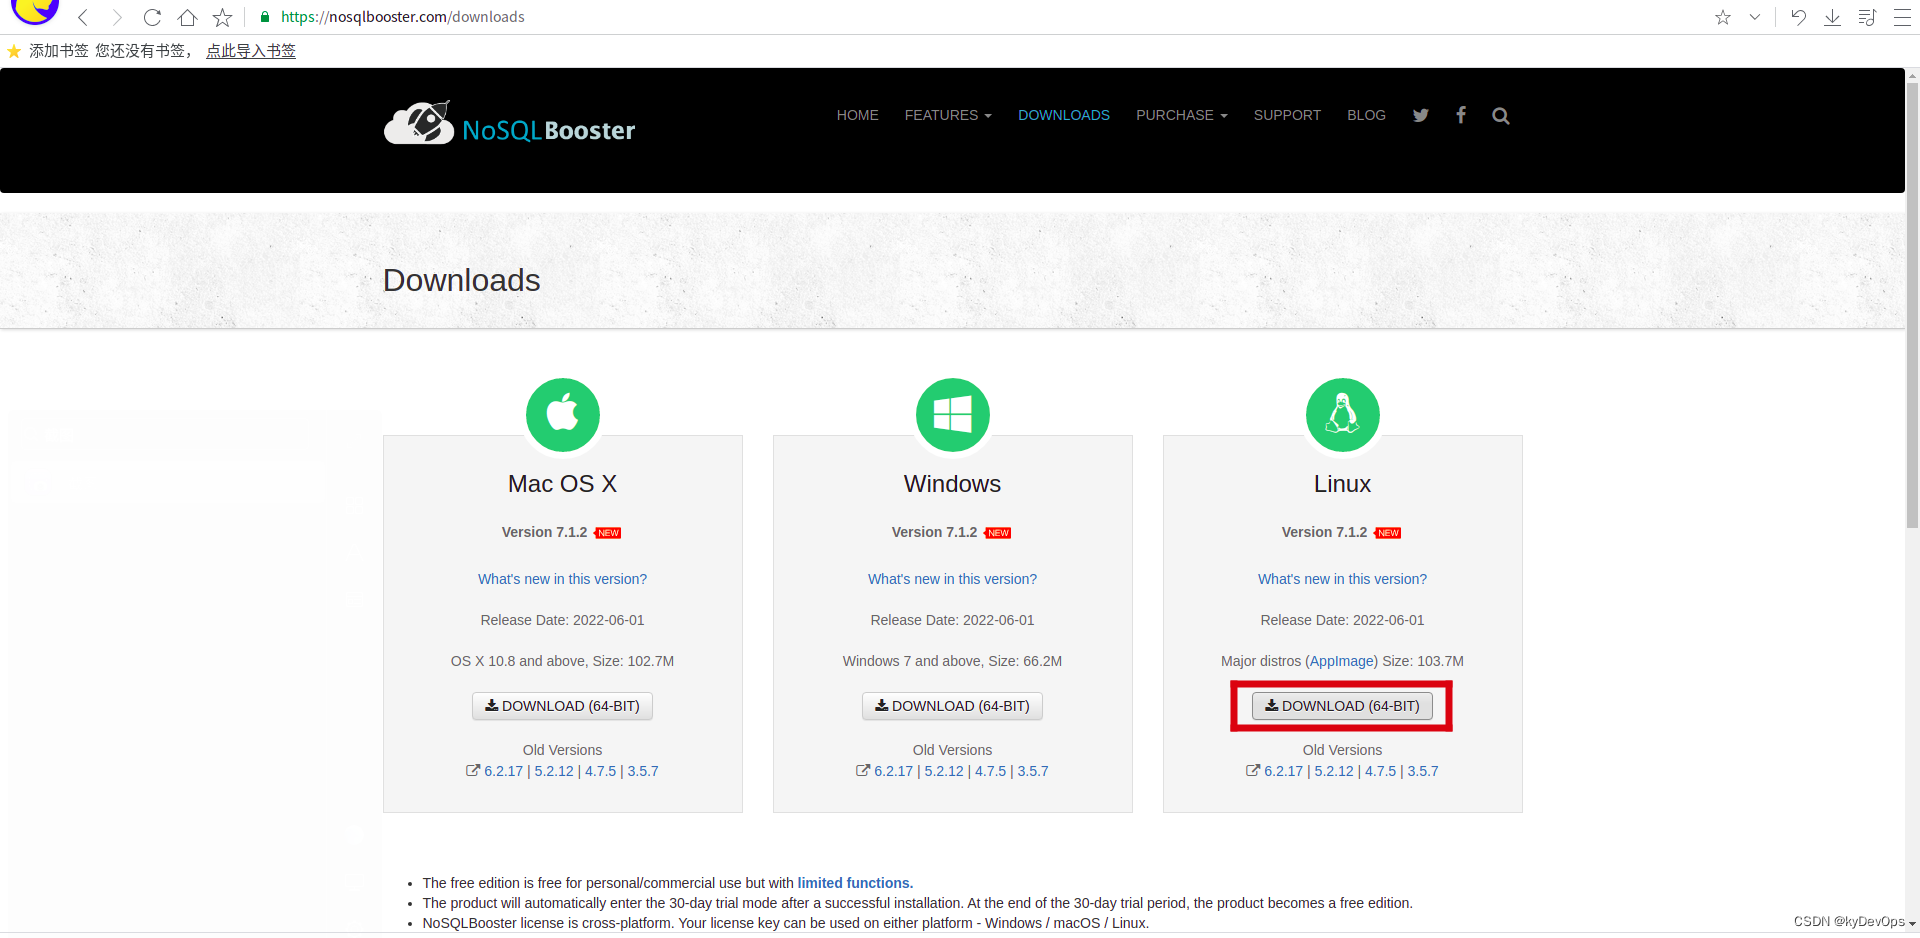1920x938 pixels.
Task: Click the Linux NEW badge
Action: [1388, 533]
